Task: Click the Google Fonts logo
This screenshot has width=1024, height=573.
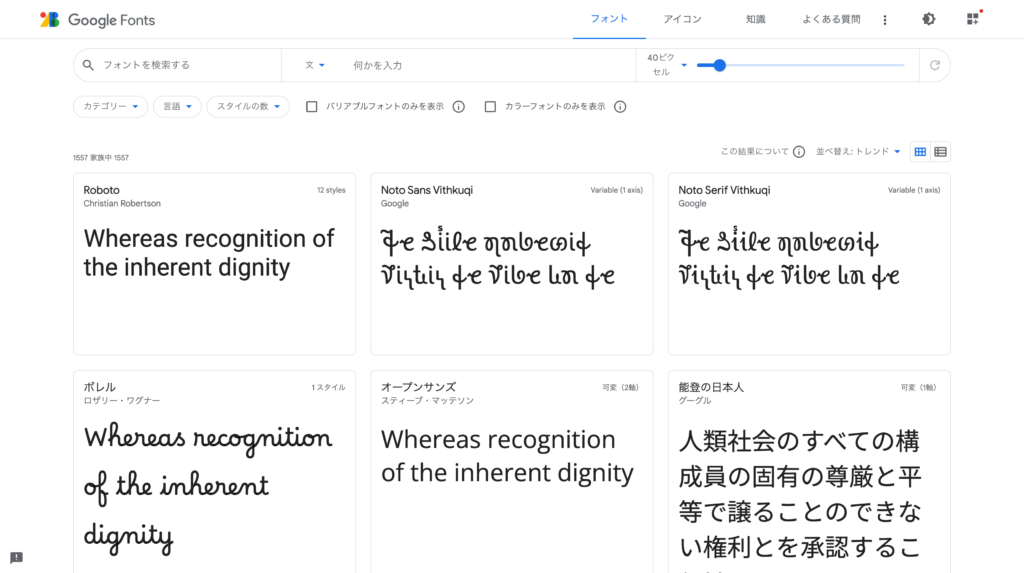Action: [x=97, y=20]
